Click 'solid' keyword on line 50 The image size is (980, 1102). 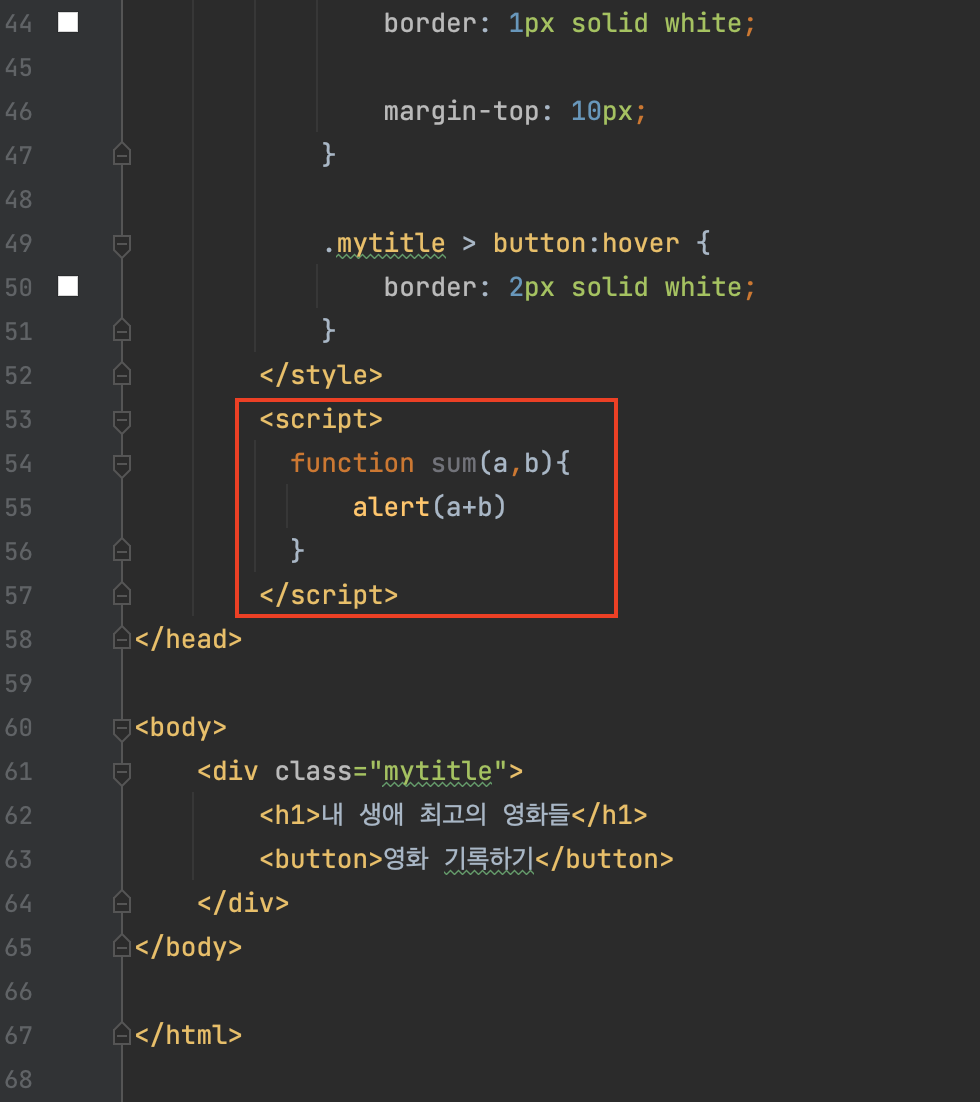point(610,287)
